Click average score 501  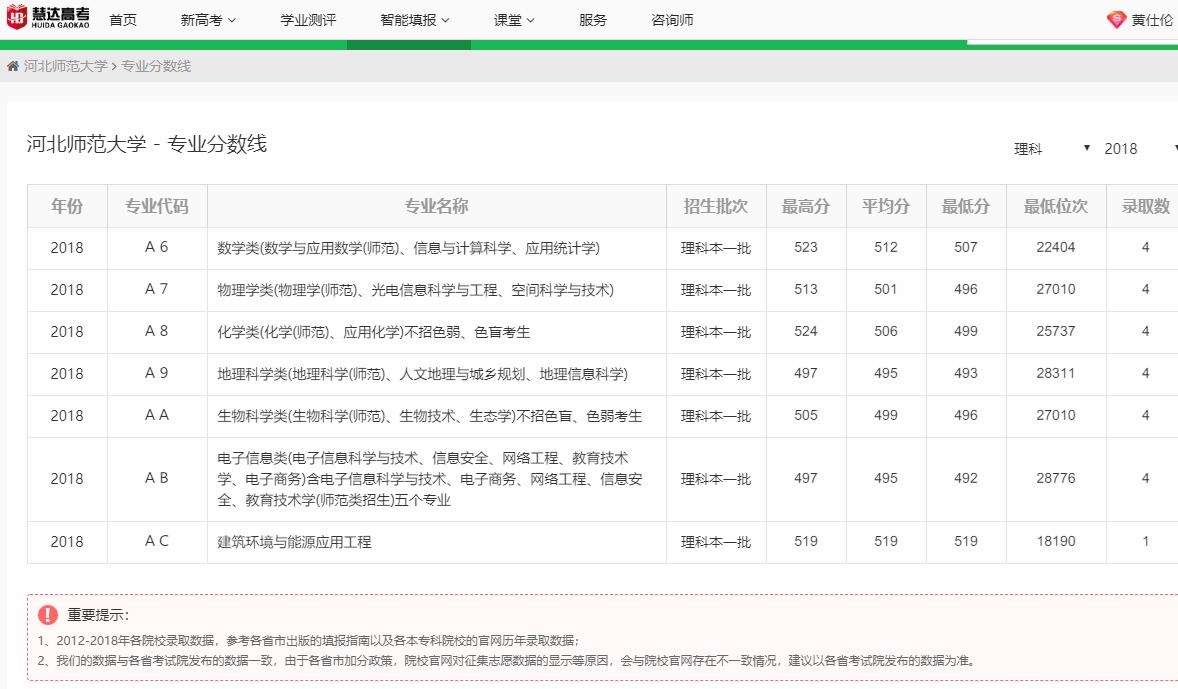(x=886, y=289)
